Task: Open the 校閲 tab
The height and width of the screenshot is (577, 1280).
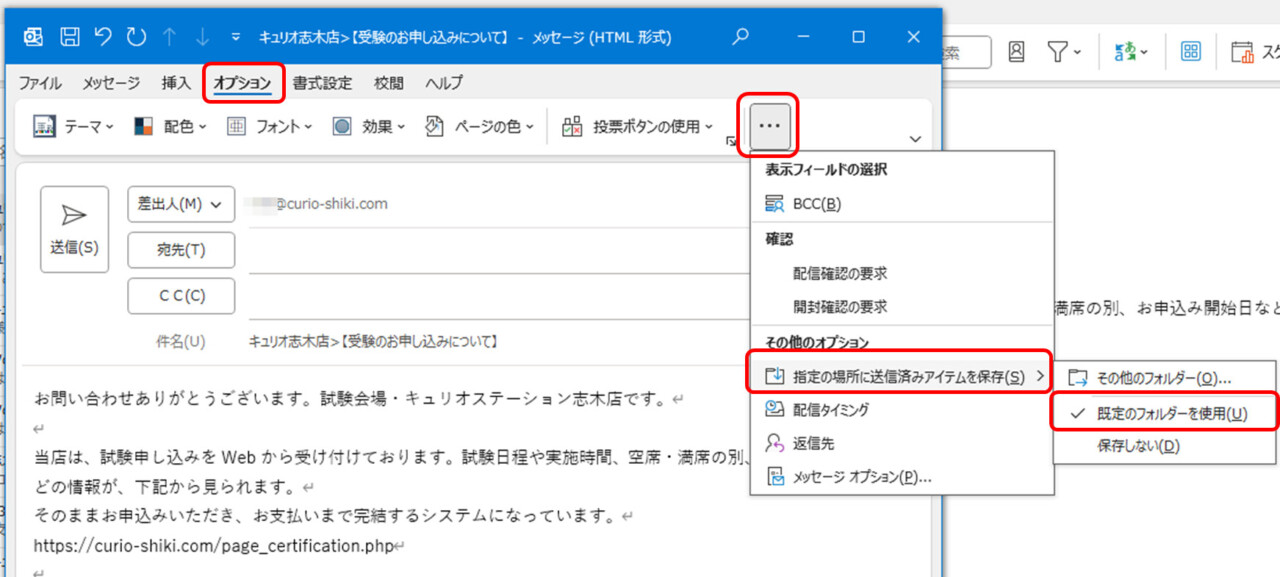Action: click(388, 83)
